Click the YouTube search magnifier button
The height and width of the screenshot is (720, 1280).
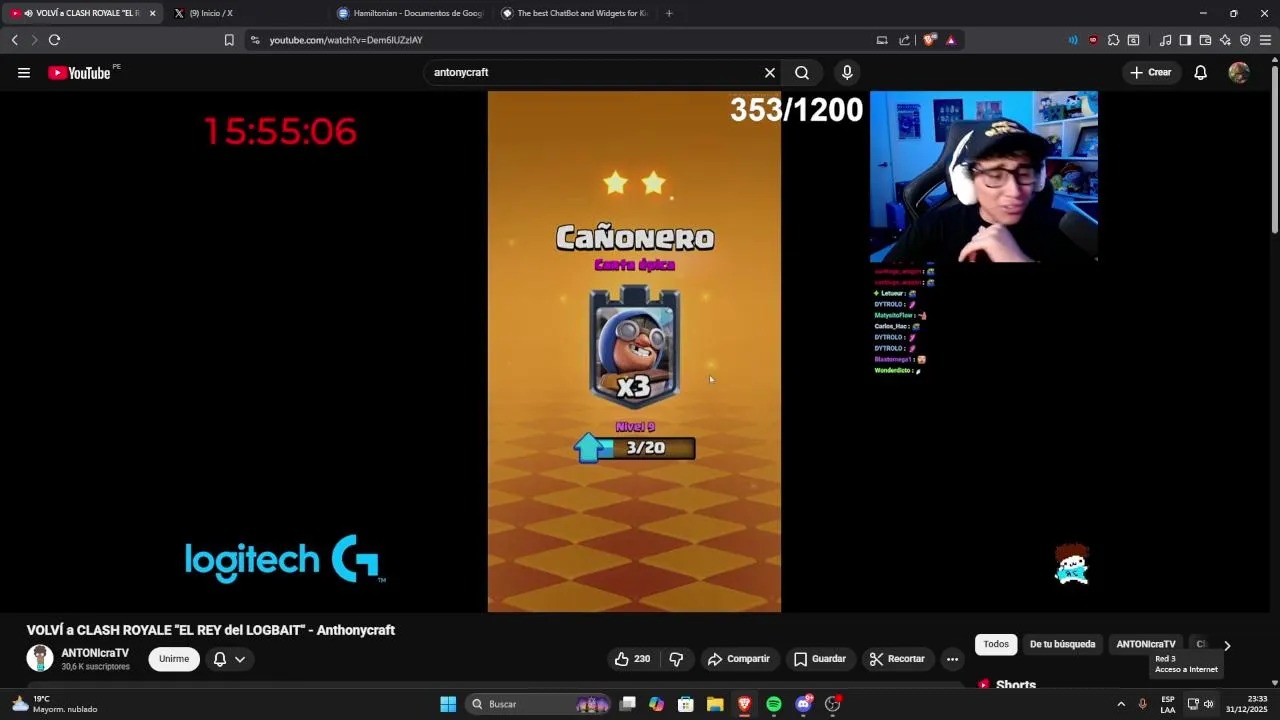[x=802, y=72]
